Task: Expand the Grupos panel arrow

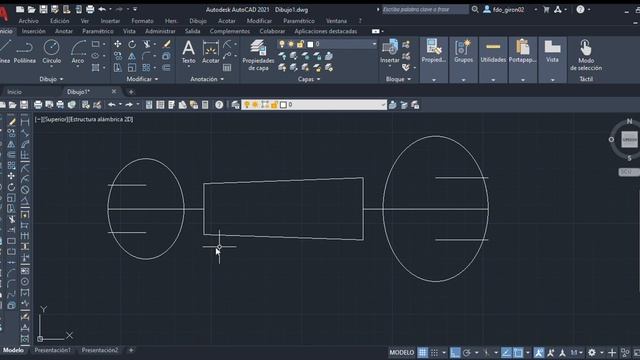Action: click(x=463, y=80)
